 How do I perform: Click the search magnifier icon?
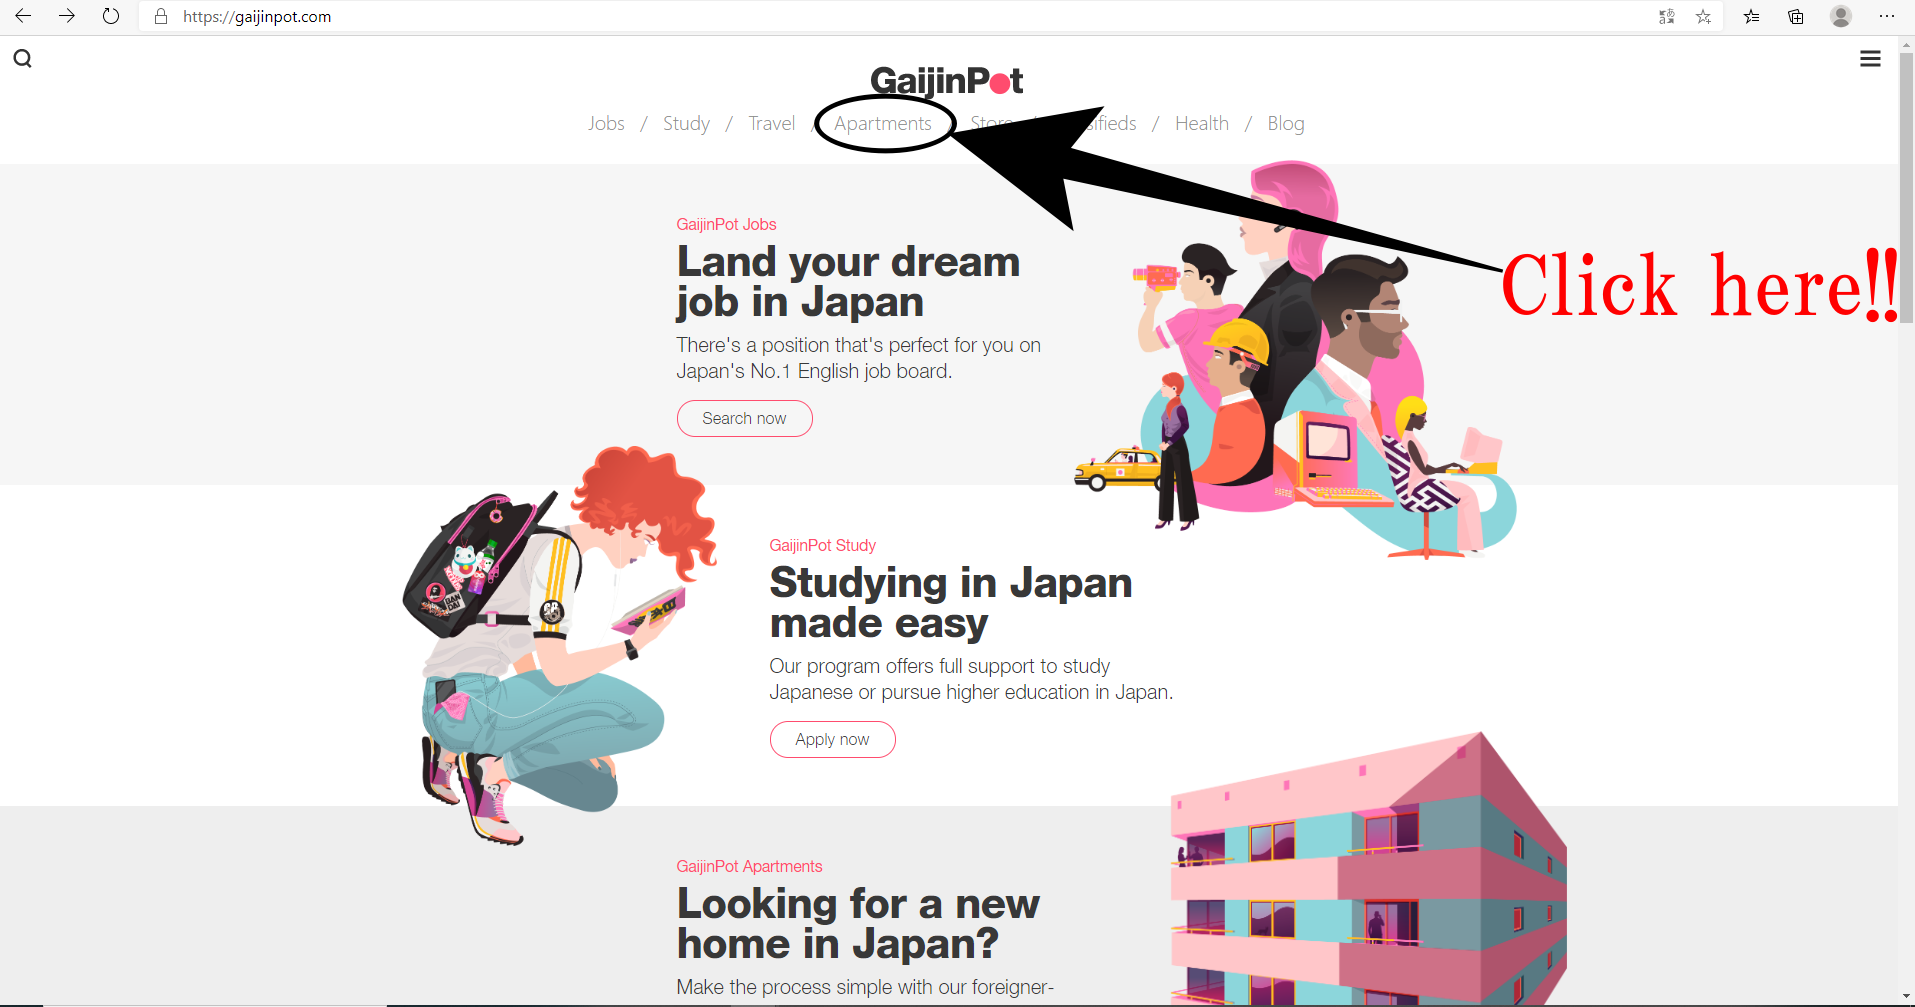pos(22,59)
